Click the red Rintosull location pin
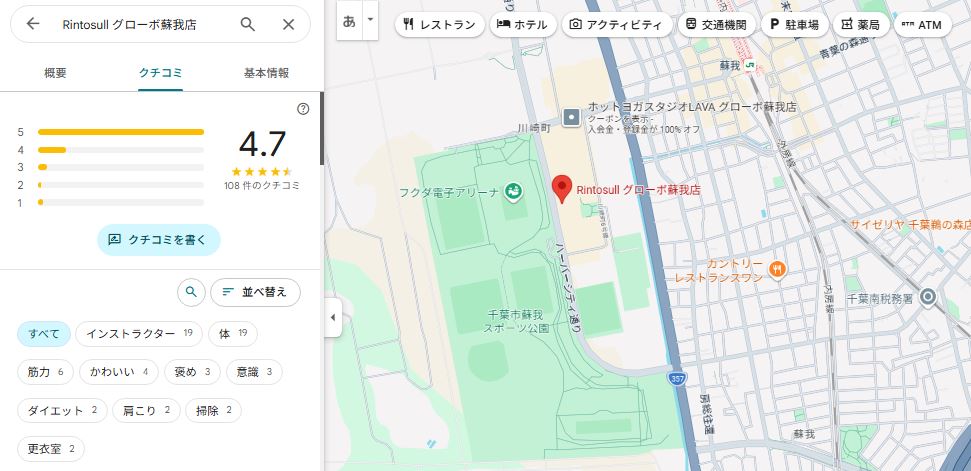Image resolution: width=971 pixels, height=471 pixels. pos(562,188)
